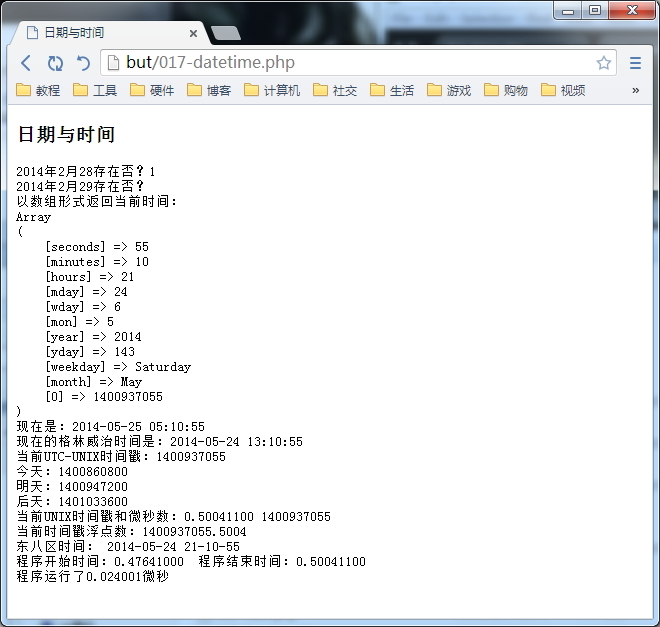Click the [hours] => 21 line
660x627 pixels.
point(90,276)
